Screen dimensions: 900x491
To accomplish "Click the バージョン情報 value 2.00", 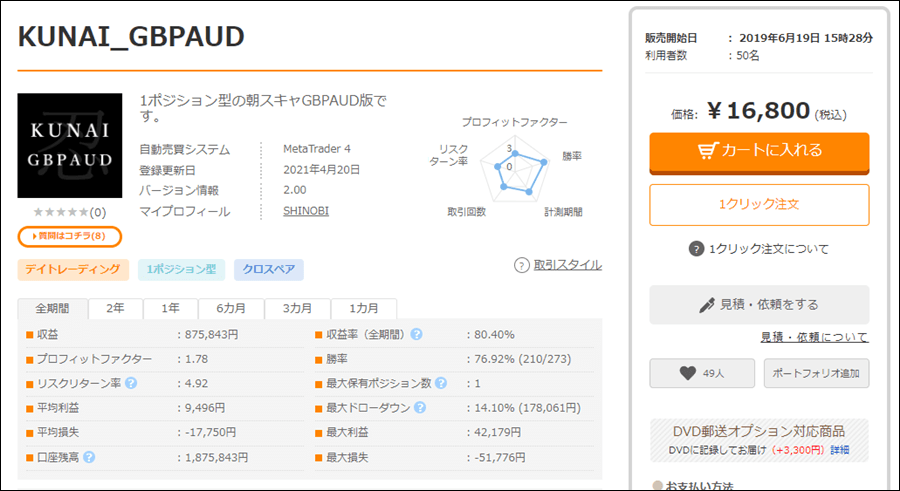I will 294,190.
